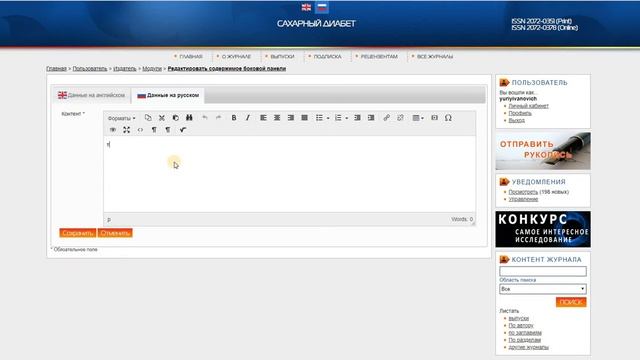Image resolution: width=640 pixels, height=360 pixels.
Task: Insert a numbered list
Action: (x=338, y=118)
